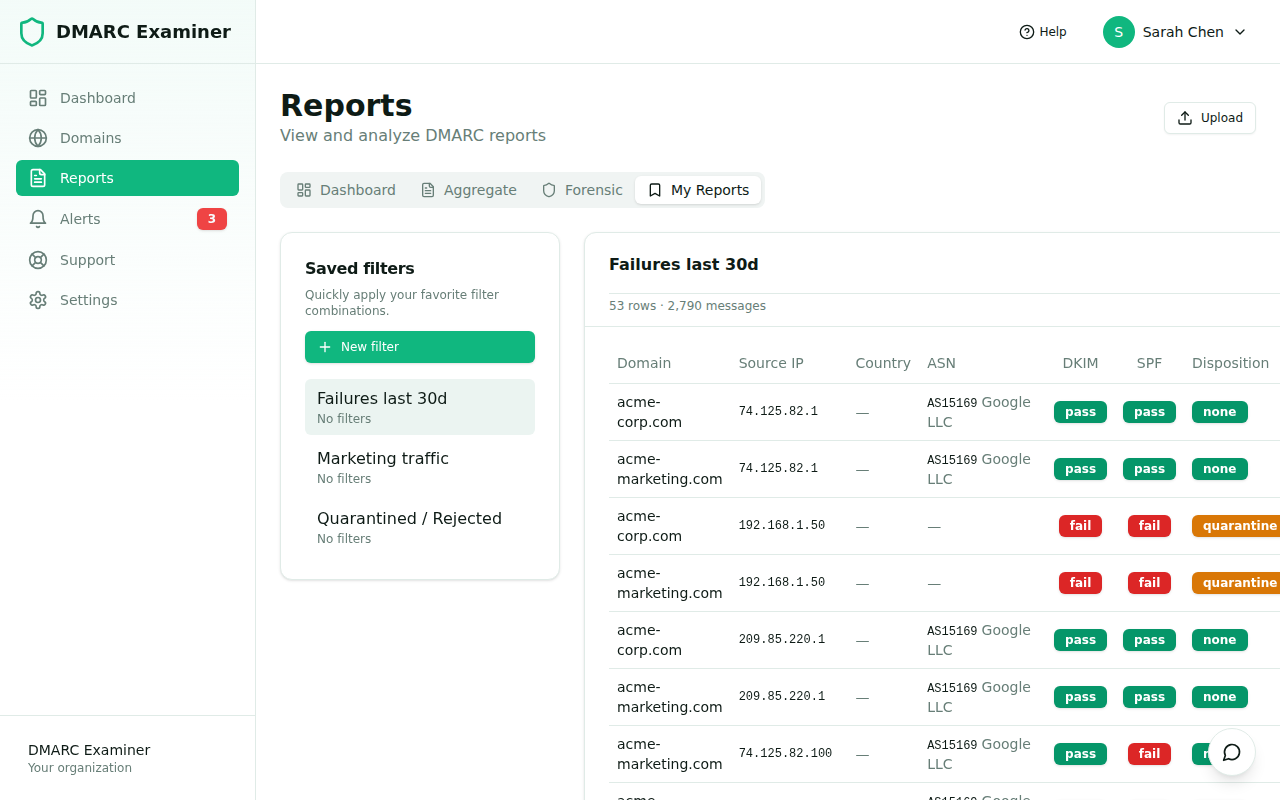The height and width of the screenshot is (800, 1280).
Task: Click the SPF column header
Action: [1149, 363]
